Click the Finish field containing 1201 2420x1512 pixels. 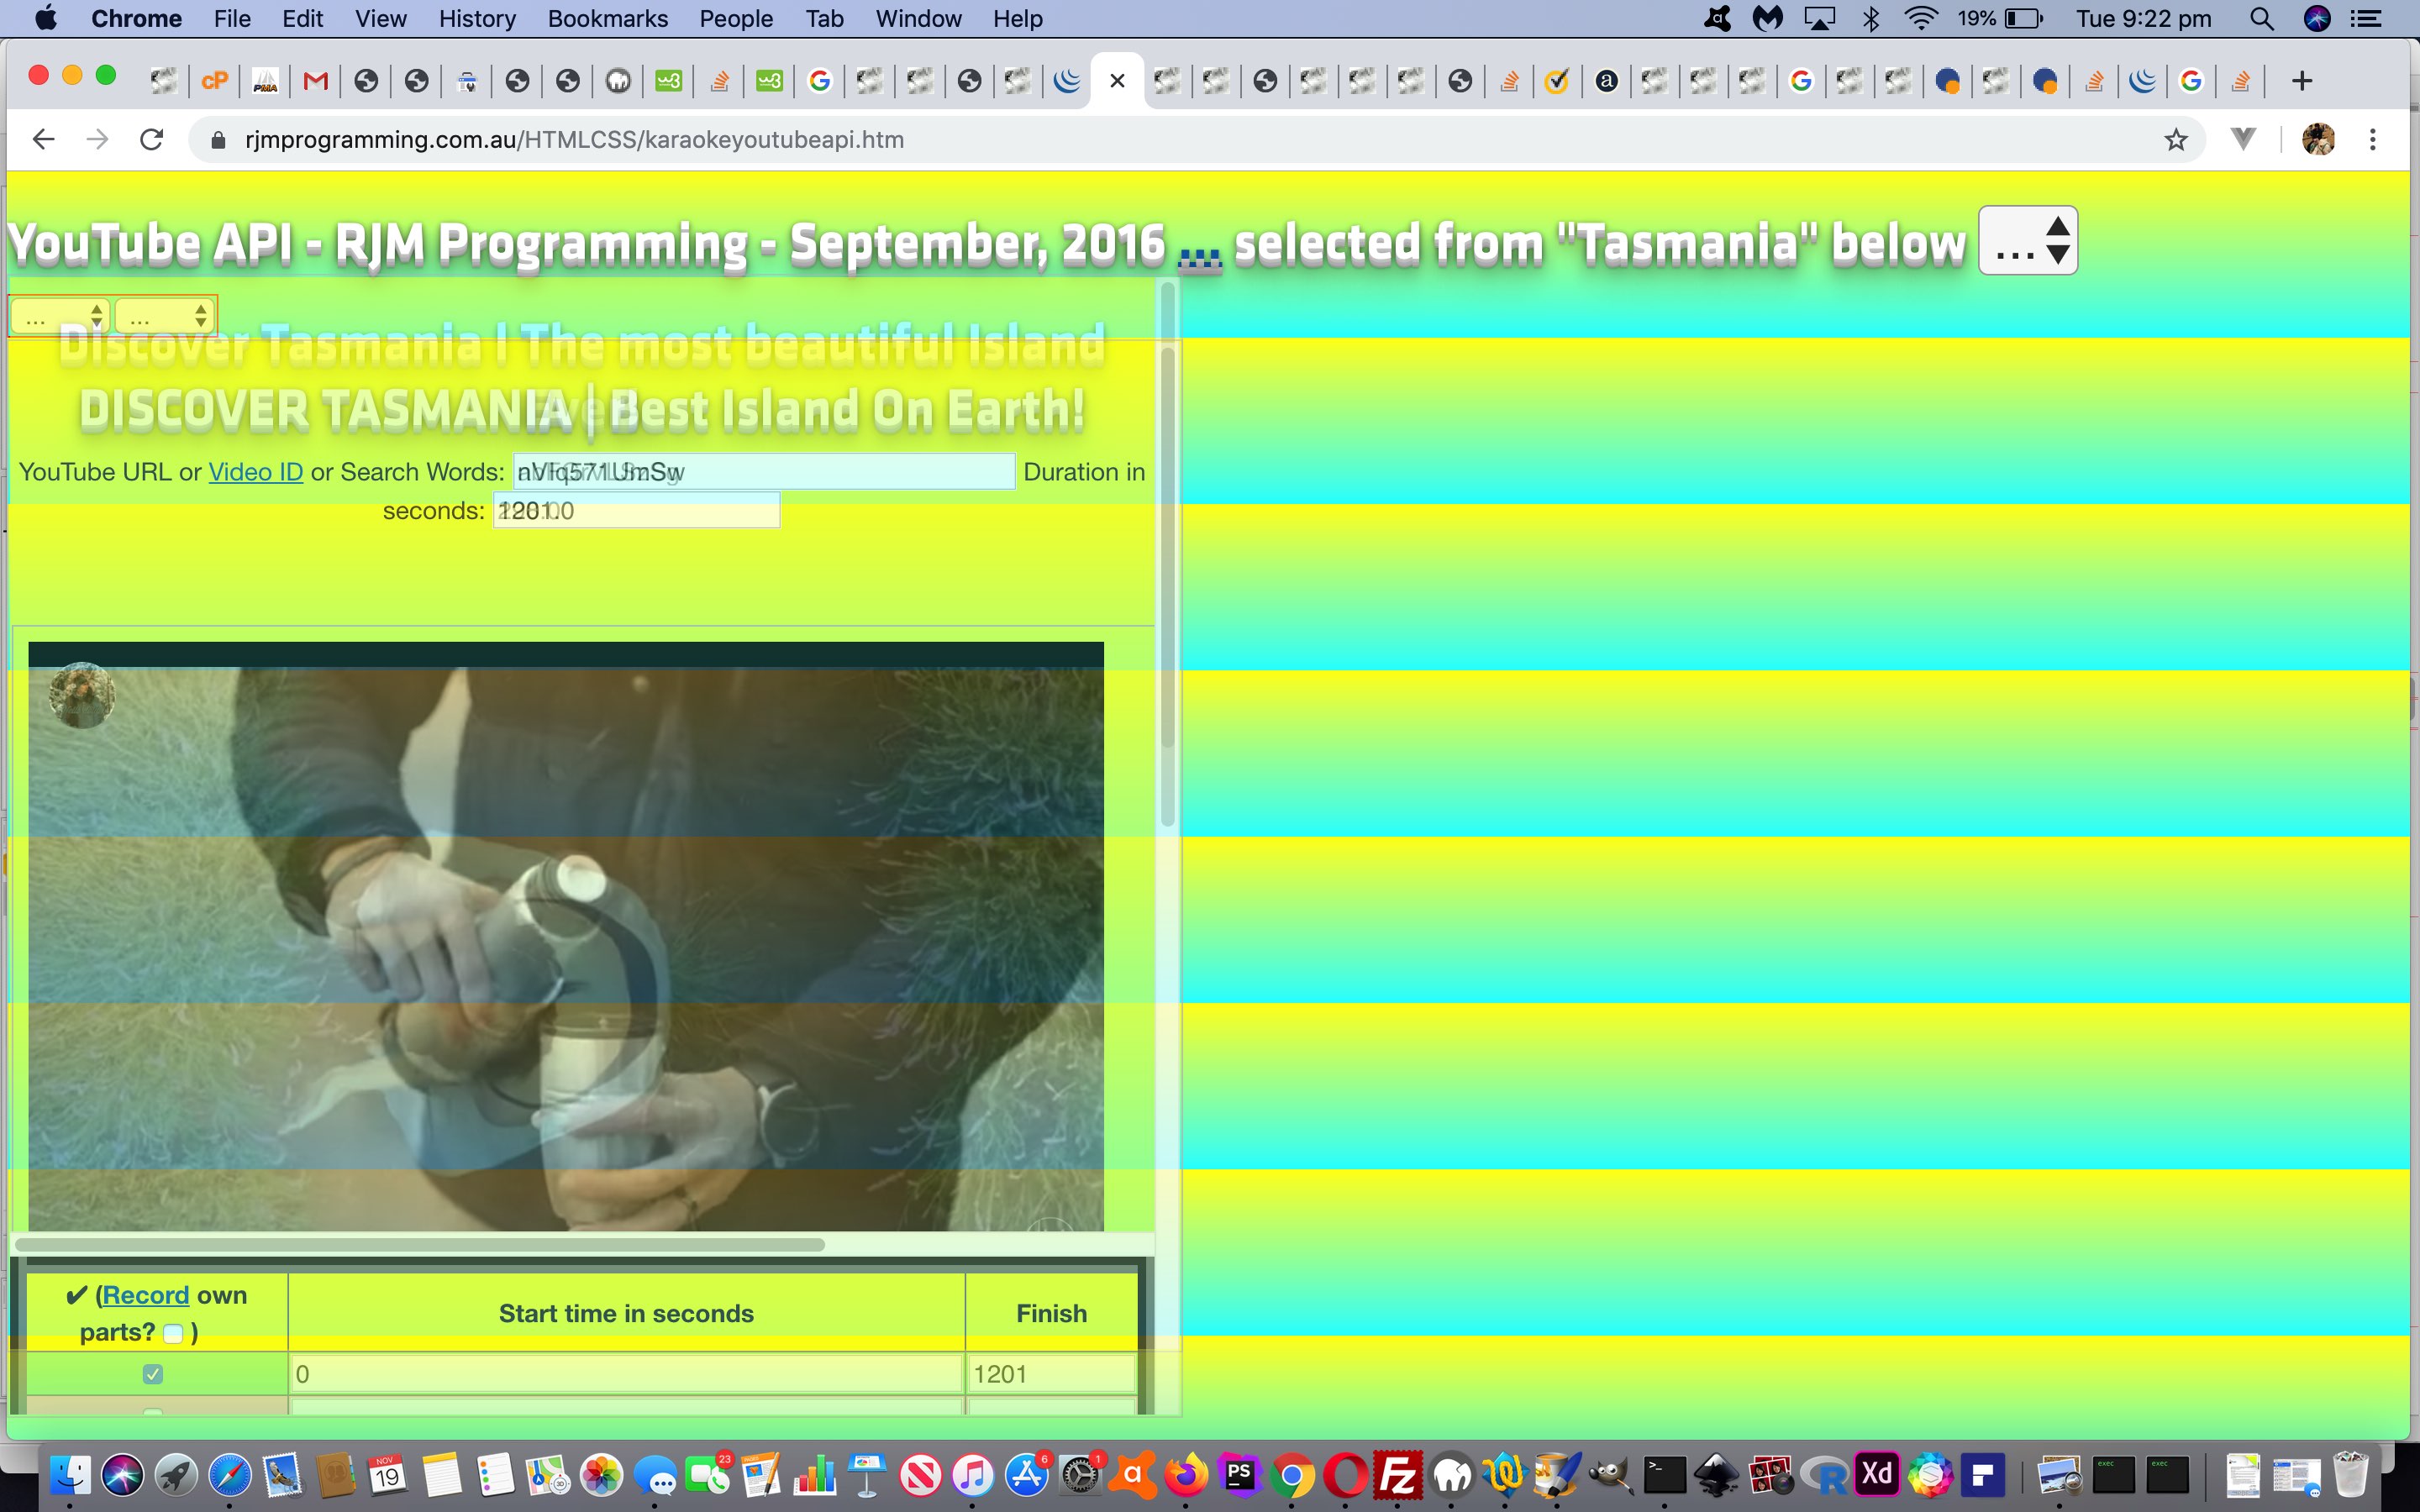coord(1051,1374)
